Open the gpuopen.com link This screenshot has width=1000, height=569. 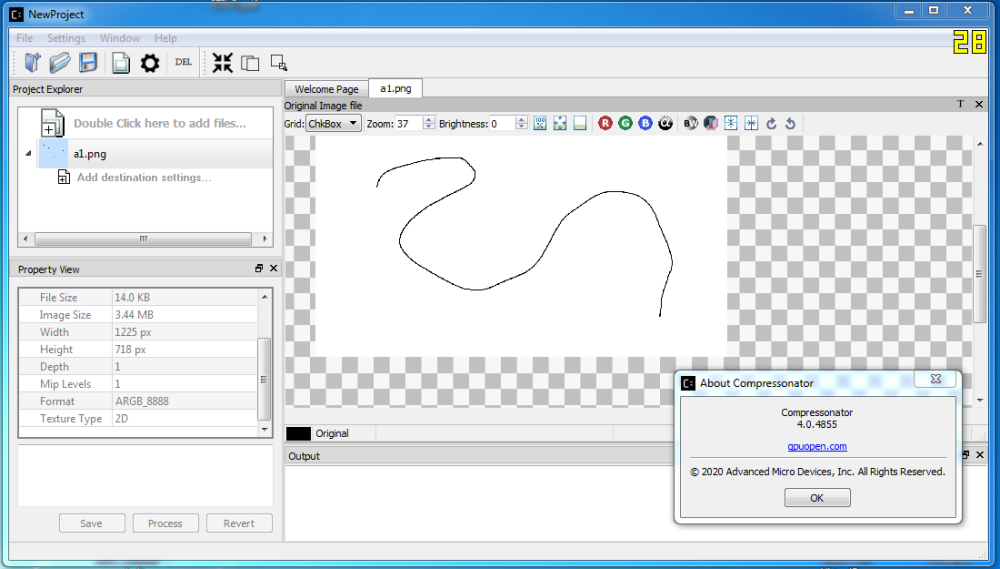tap(817, 447)
